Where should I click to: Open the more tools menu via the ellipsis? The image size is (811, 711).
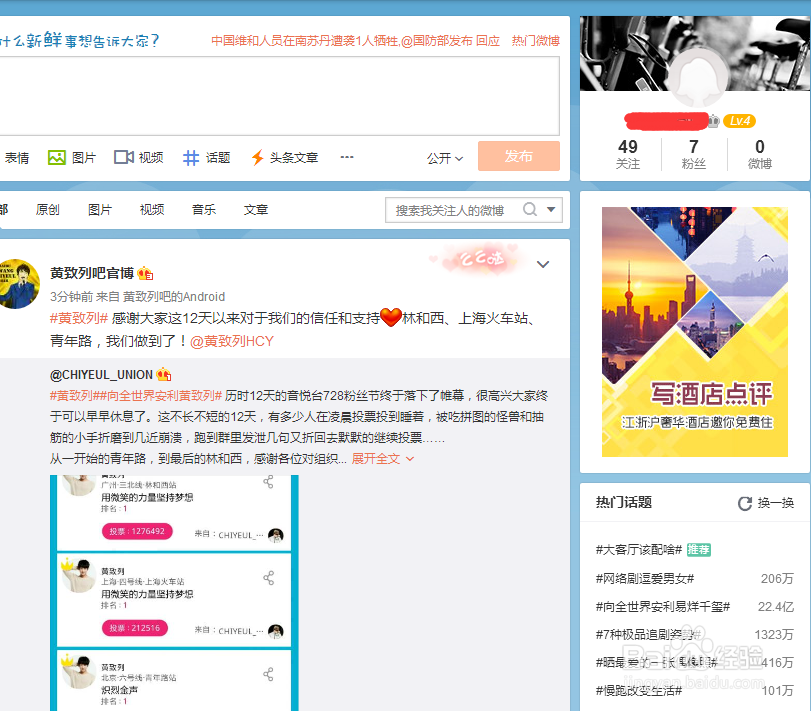(x=346, y=157)
